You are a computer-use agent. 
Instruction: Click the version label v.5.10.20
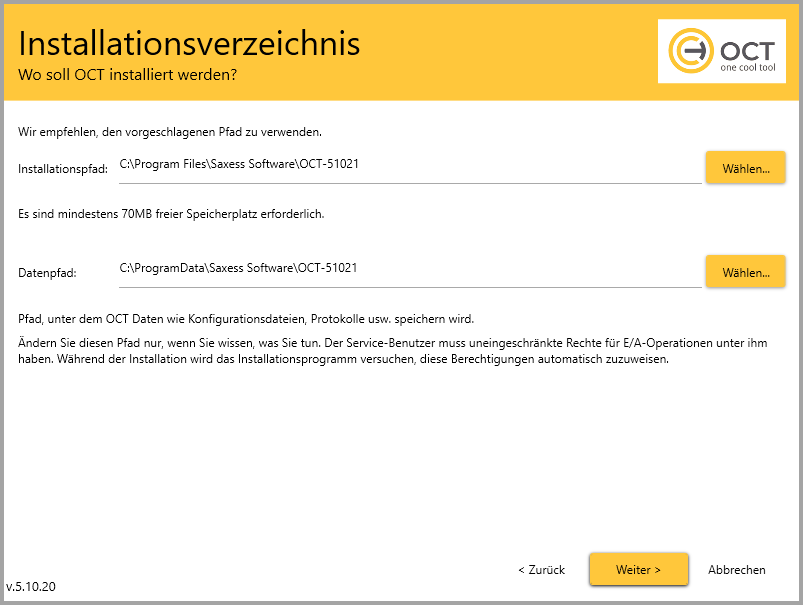click(x=31, y=587)
